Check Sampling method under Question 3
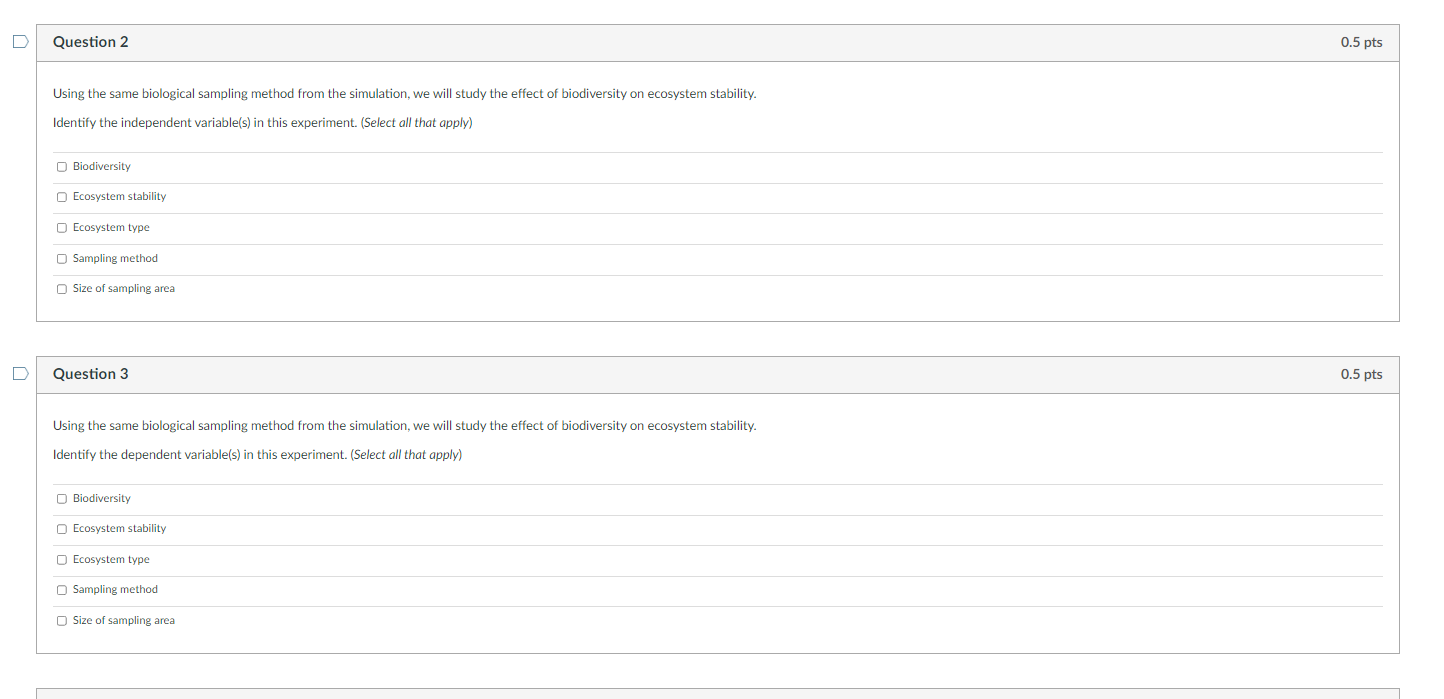The image size is (1444, 699). (61, 589)
